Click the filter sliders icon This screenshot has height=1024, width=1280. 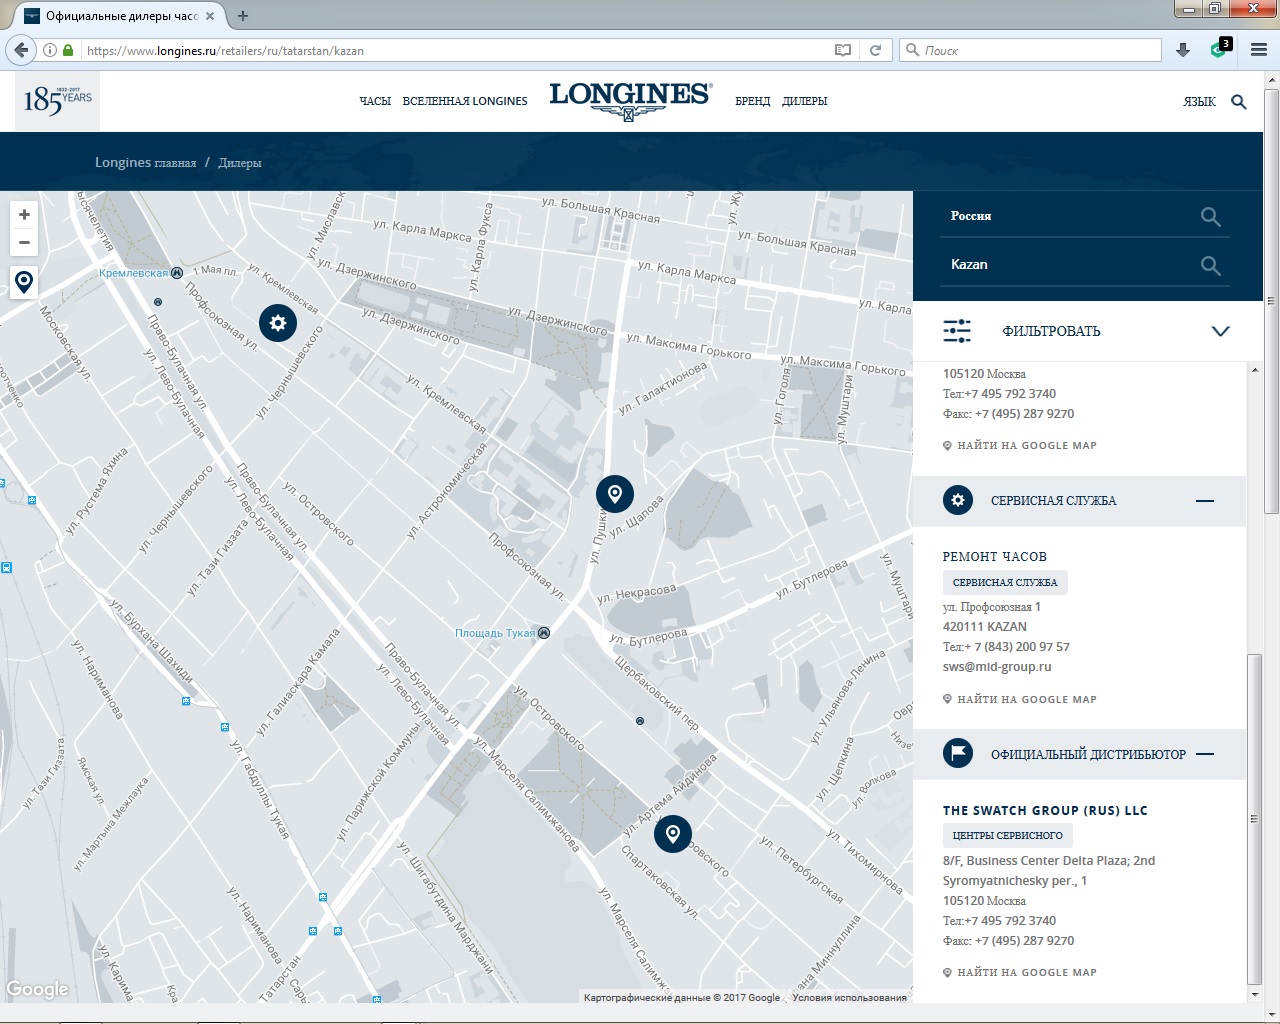pos(957,331)
